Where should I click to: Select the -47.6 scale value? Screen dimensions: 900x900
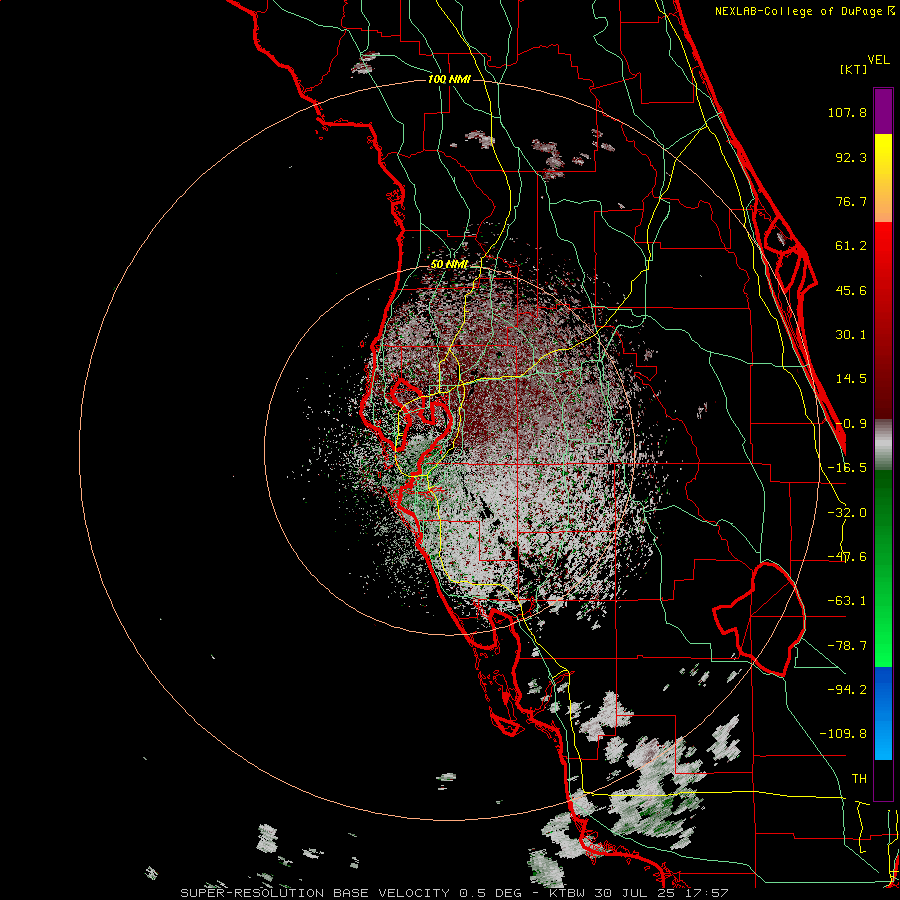pos(847,557)
